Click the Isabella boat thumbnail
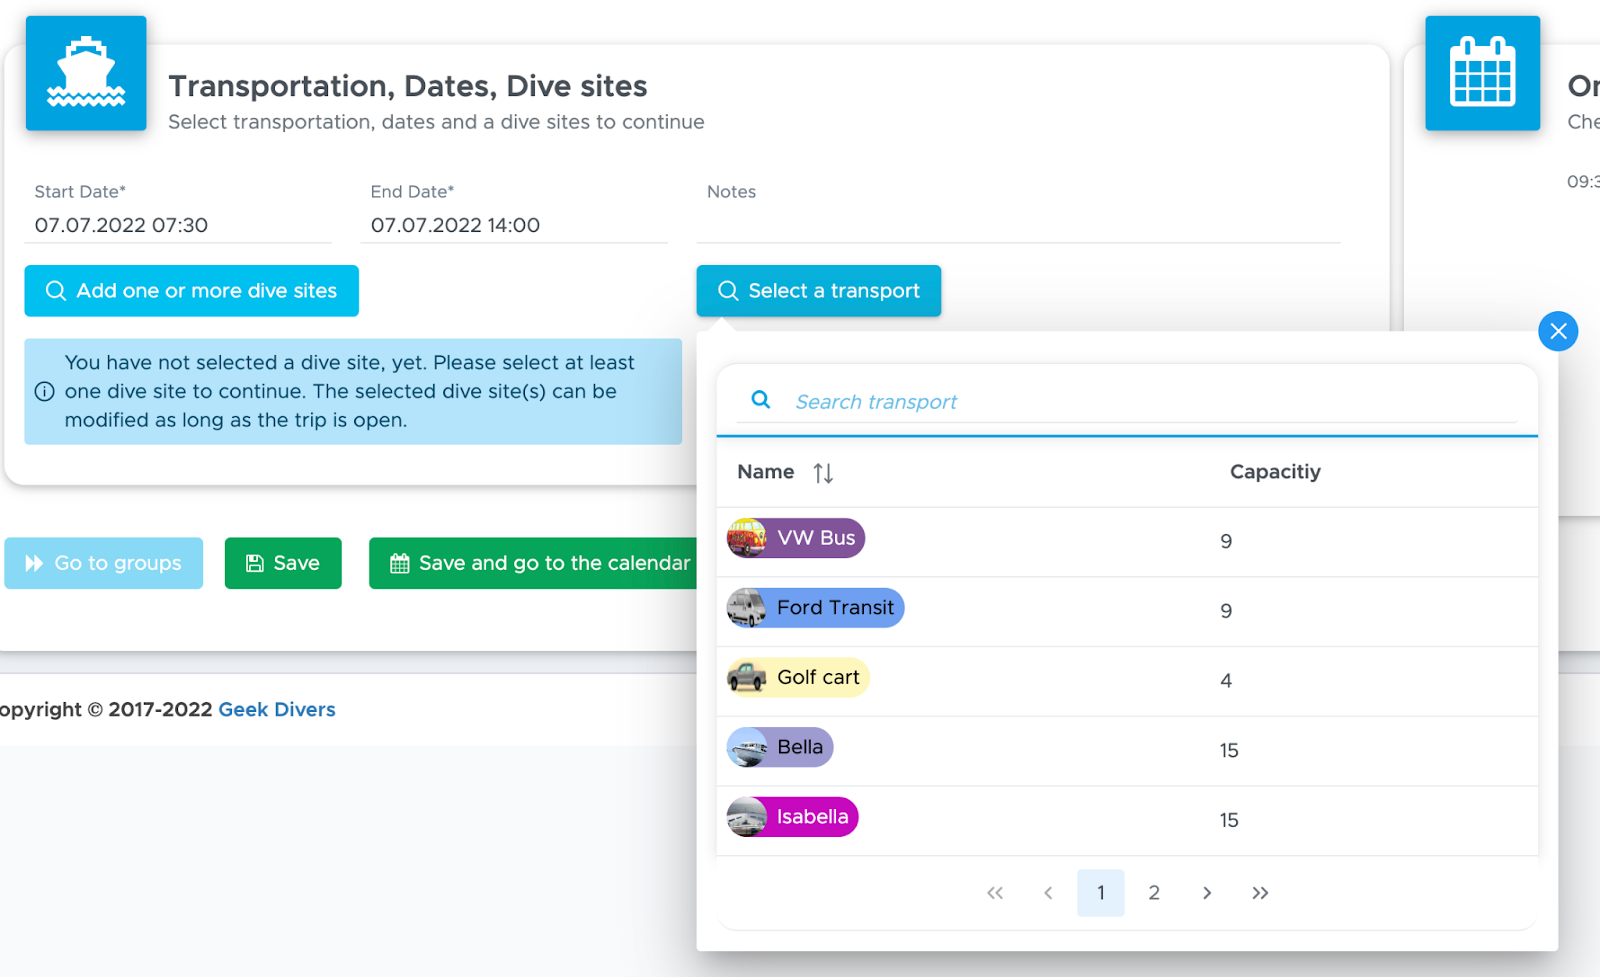This screenshot has width=1600, height=977. coord(747,817)
